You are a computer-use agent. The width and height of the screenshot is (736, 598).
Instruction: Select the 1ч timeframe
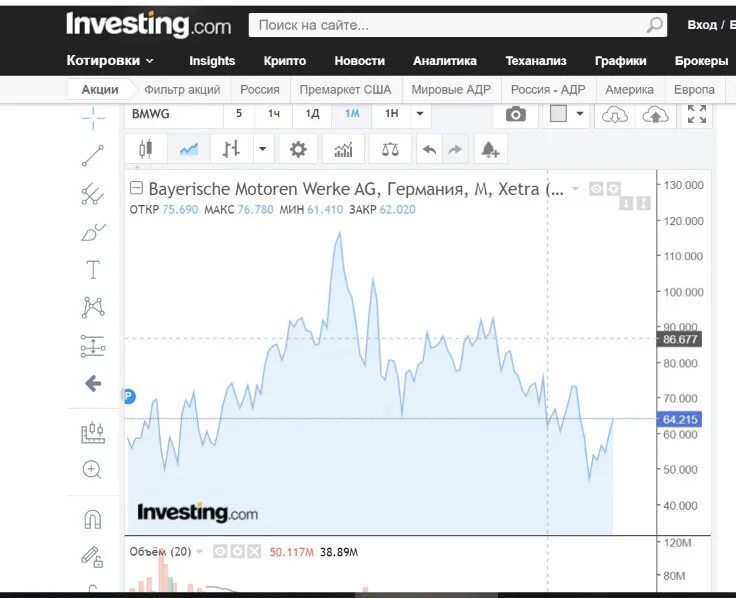coord(274,114)
